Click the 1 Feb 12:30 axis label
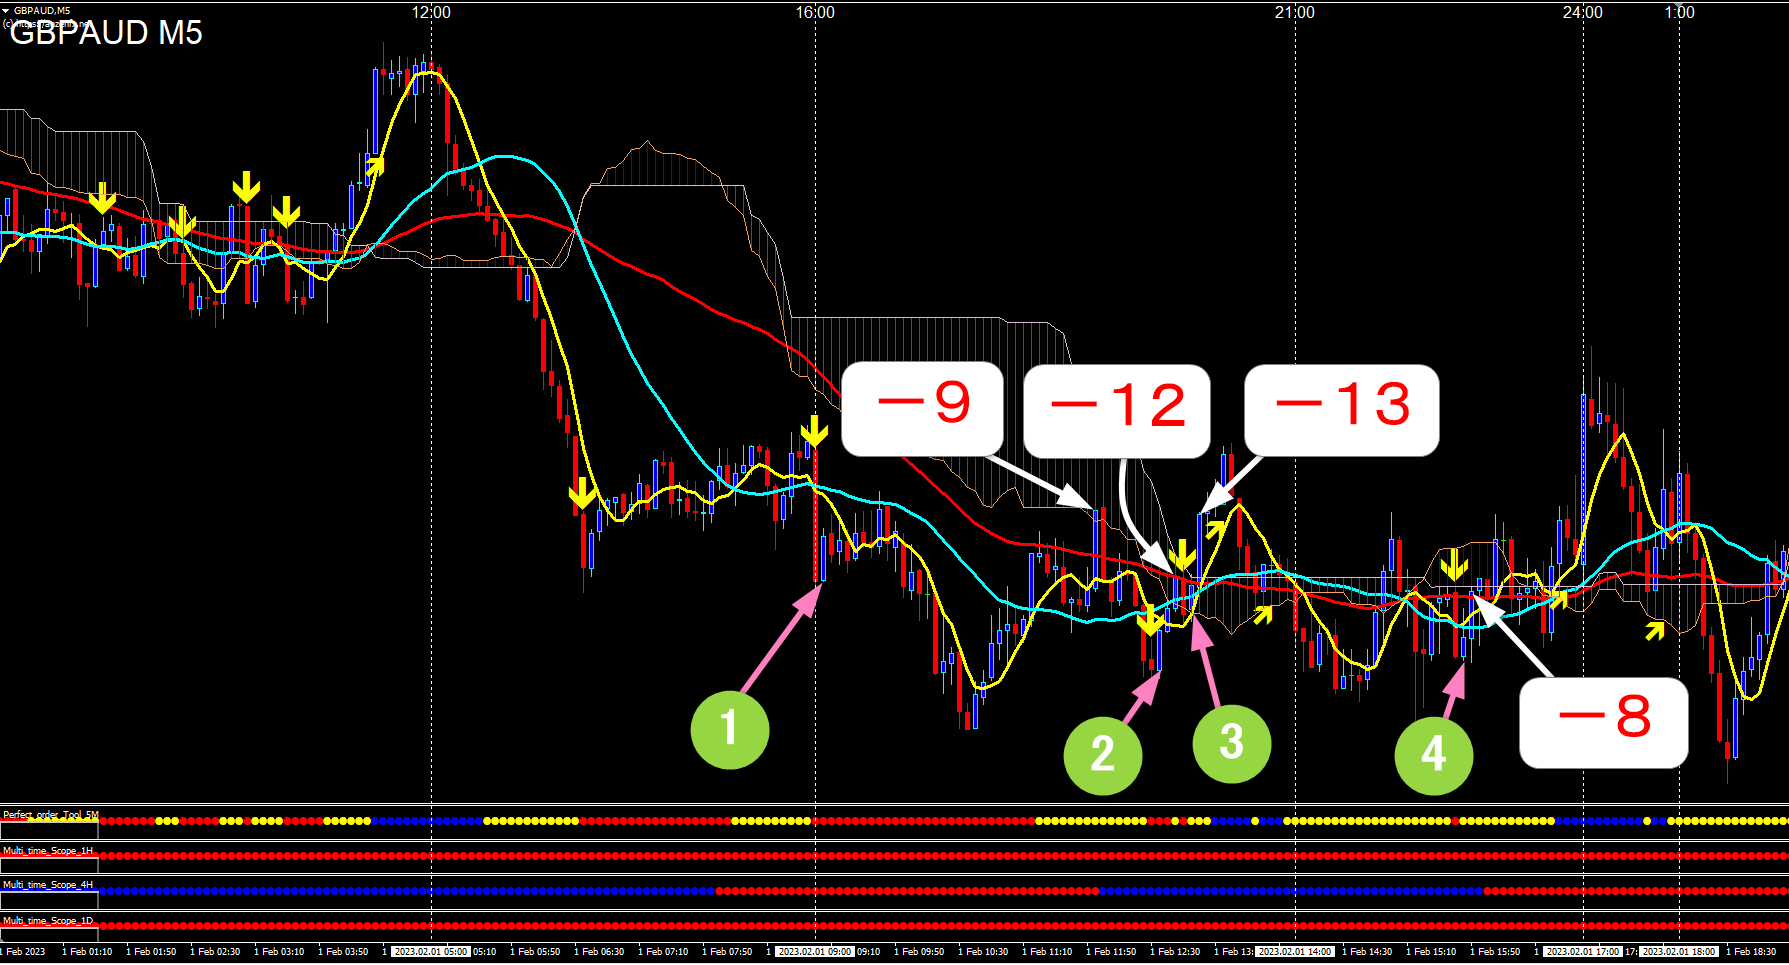 [x=1175, y=952]
